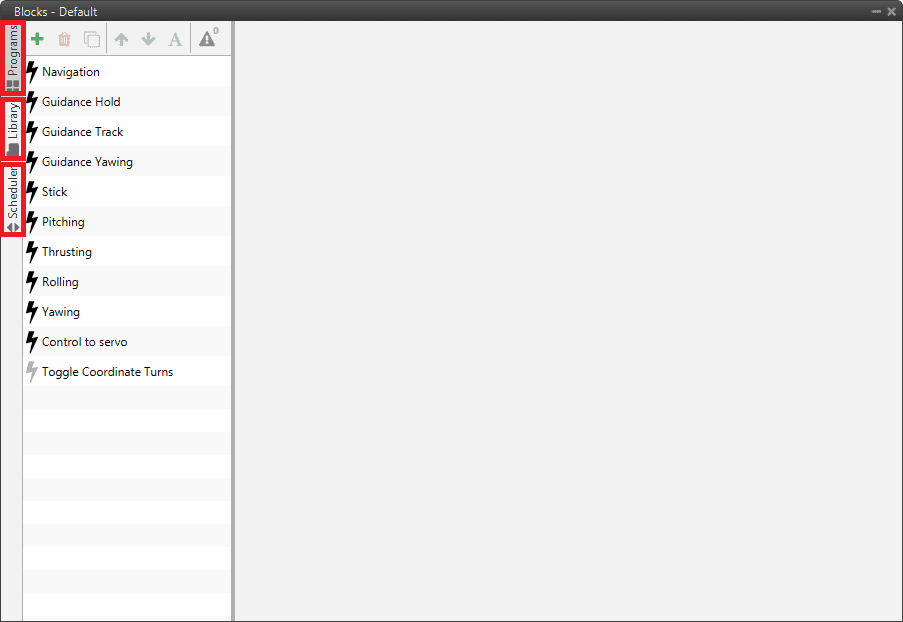903x622 pixels.
Task: Move program down with the down arrow
Action: [x=148, y=39]
